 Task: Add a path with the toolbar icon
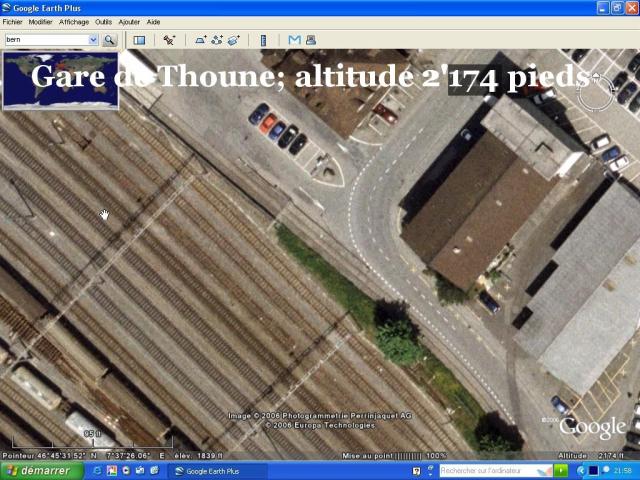[x=217, y=40]
